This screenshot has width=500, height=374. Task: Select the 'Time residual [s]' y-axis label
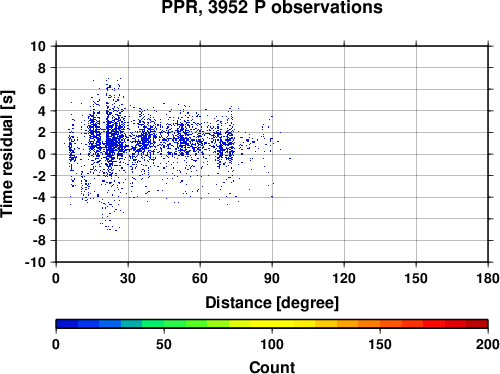7,154
